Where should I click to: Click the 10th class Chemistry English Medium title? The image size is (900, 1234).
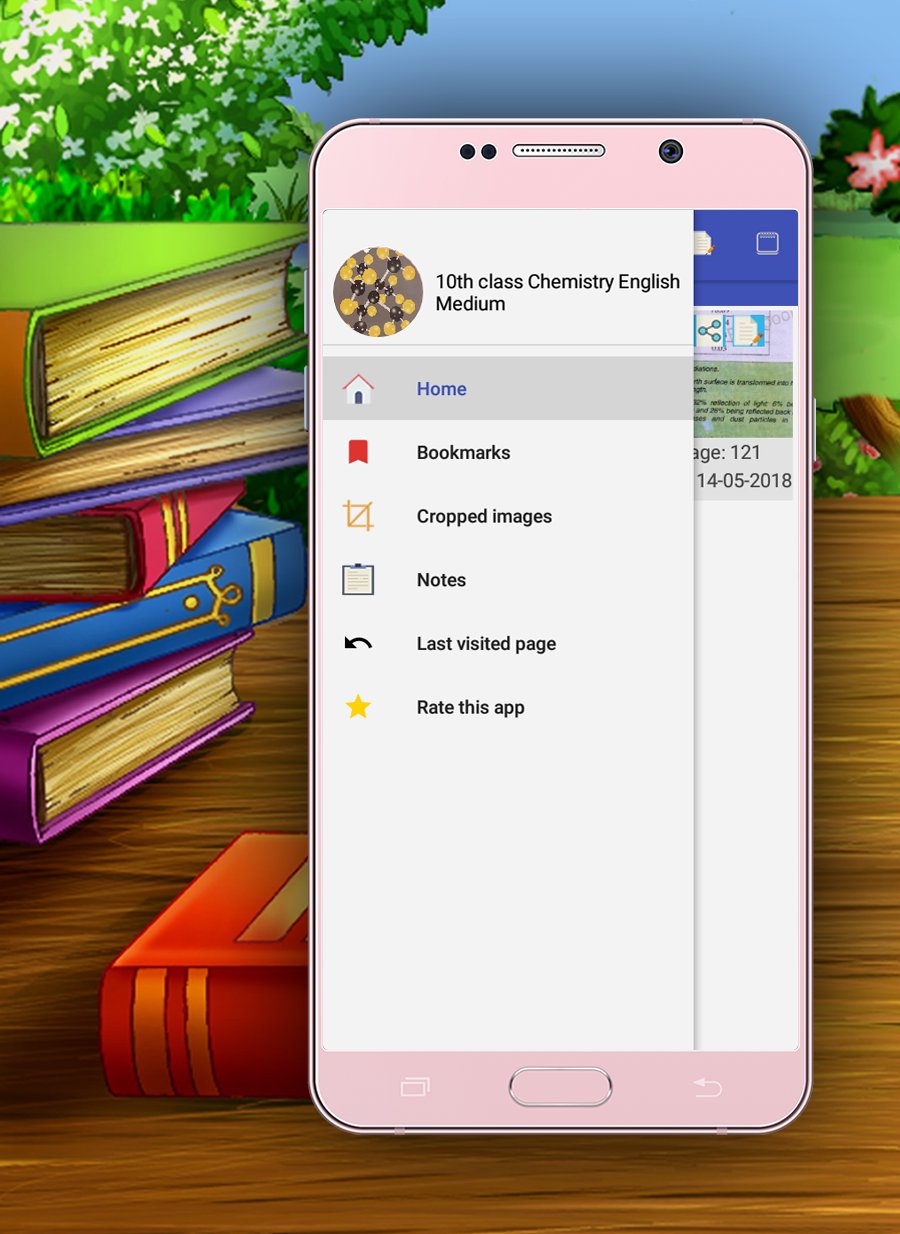tap(558, 292)
